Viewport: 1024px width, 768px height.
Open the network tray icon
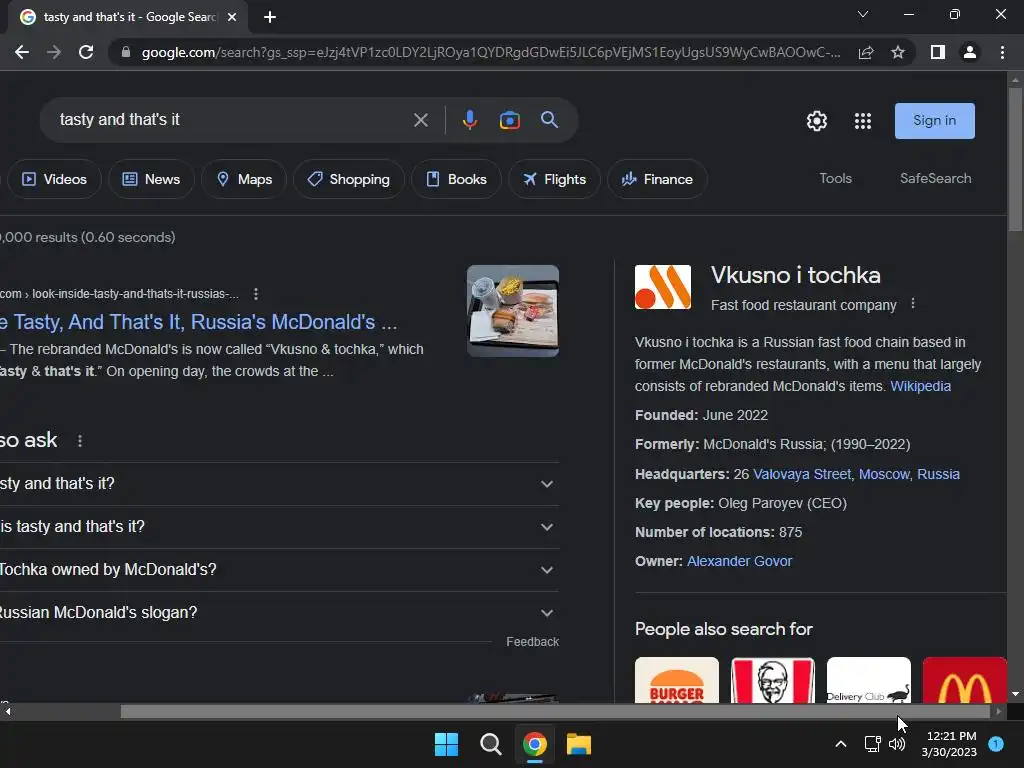pyautogui.click(x=872, y=744)
